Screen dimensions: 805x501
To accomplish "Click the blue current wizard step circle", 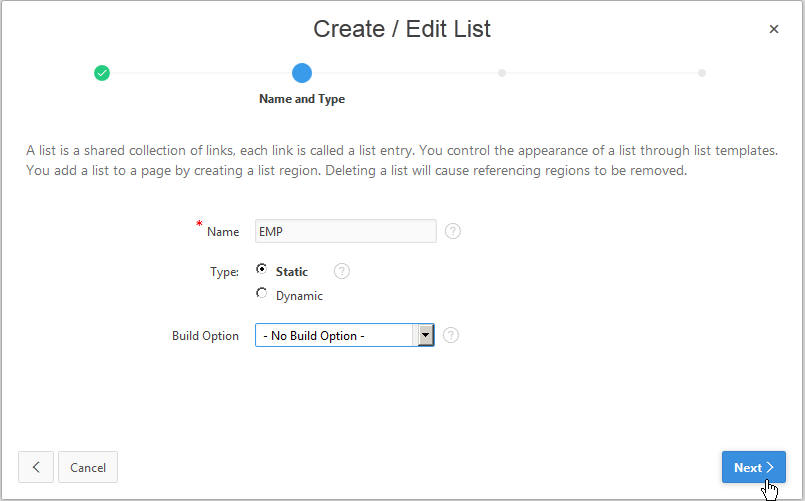I will [302, 72].
